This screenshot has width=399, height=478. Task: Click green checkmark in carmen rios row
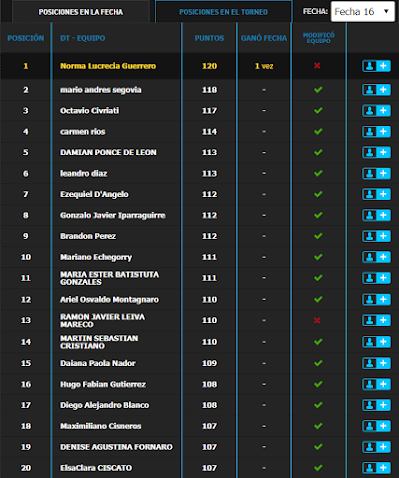point(318,131)
